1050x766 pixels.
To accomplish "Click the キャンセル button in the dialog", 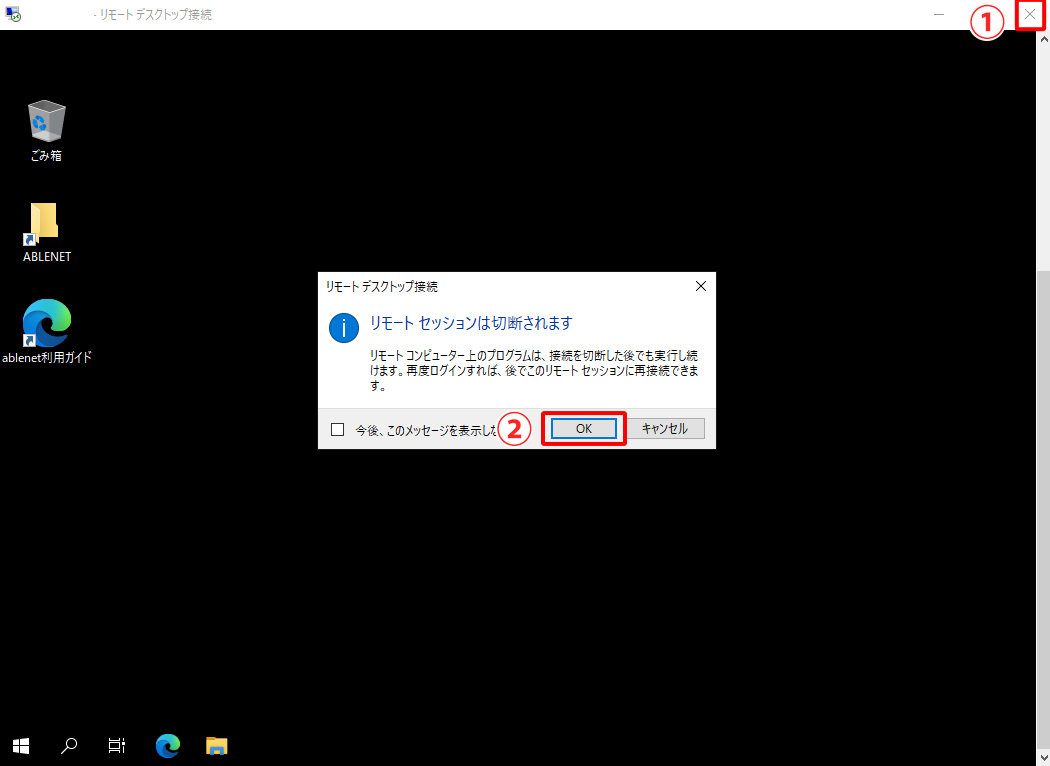I will coord(665,428).
